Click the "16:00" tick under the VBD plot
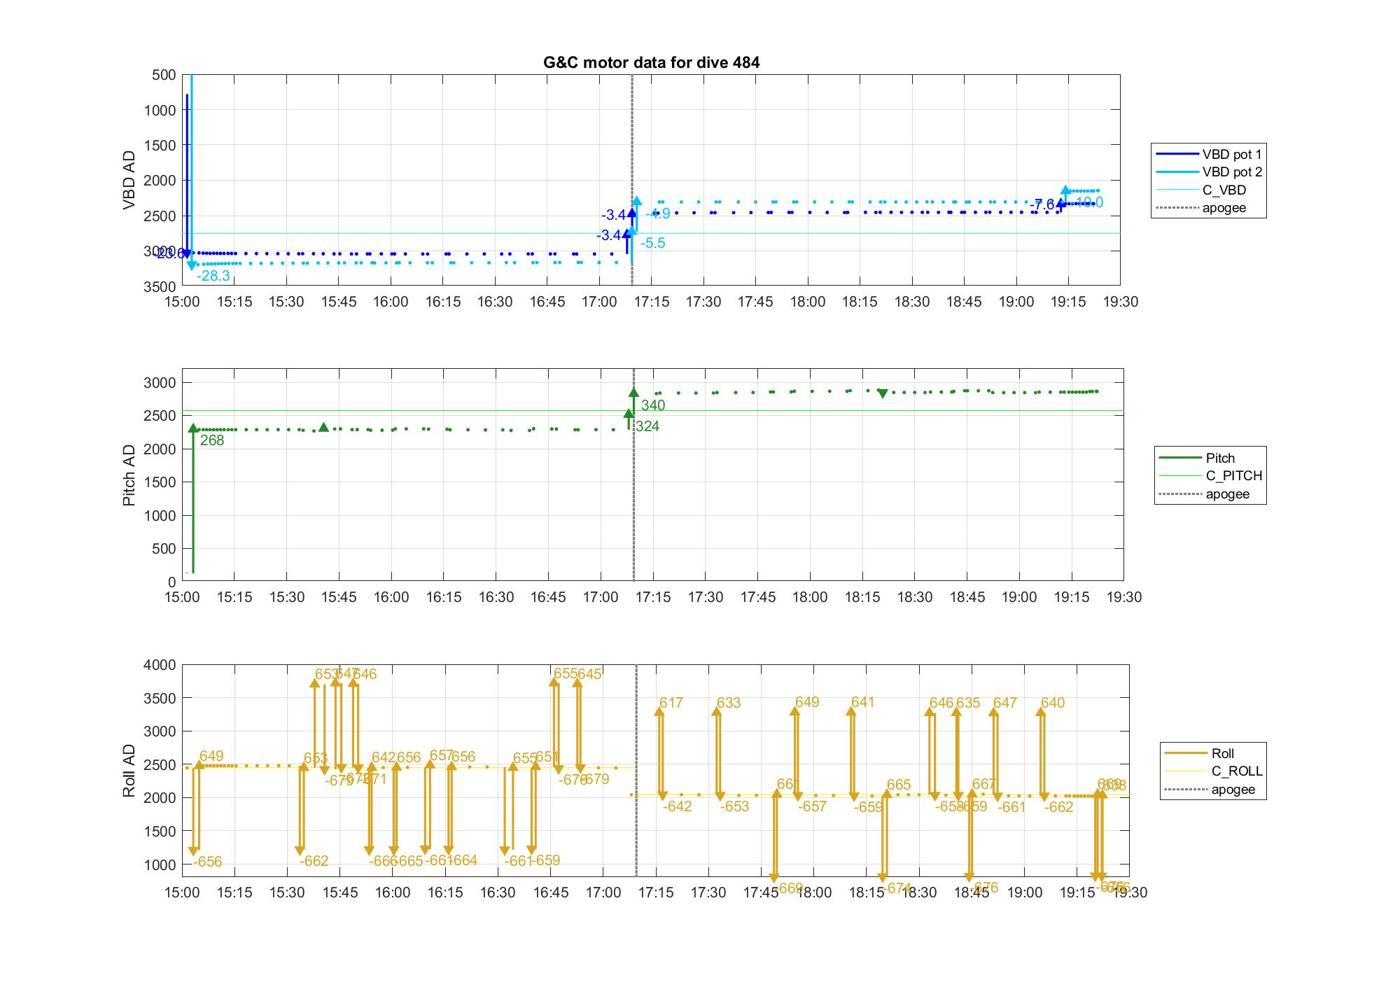This screenshot has height=986, width=1400. point(390,302)
